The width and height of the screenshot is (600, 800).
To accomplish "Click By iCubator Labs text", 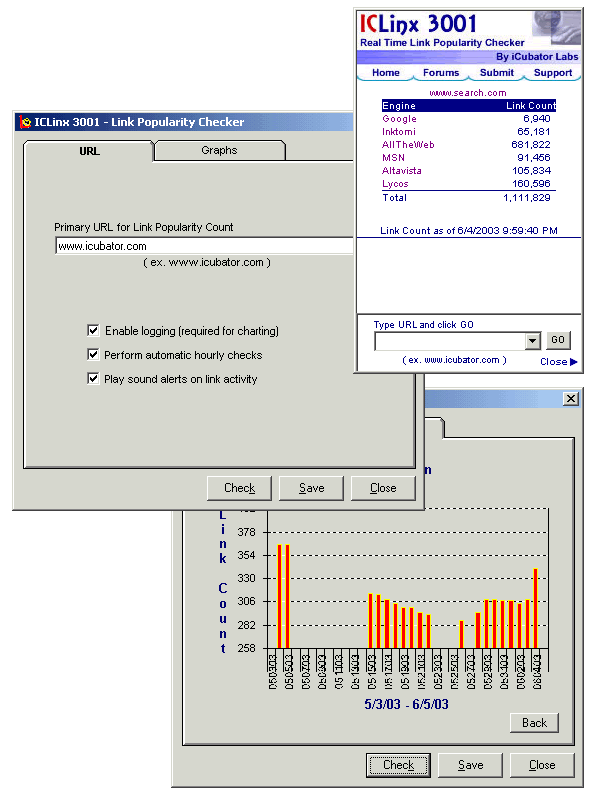I will coord(537,57).
